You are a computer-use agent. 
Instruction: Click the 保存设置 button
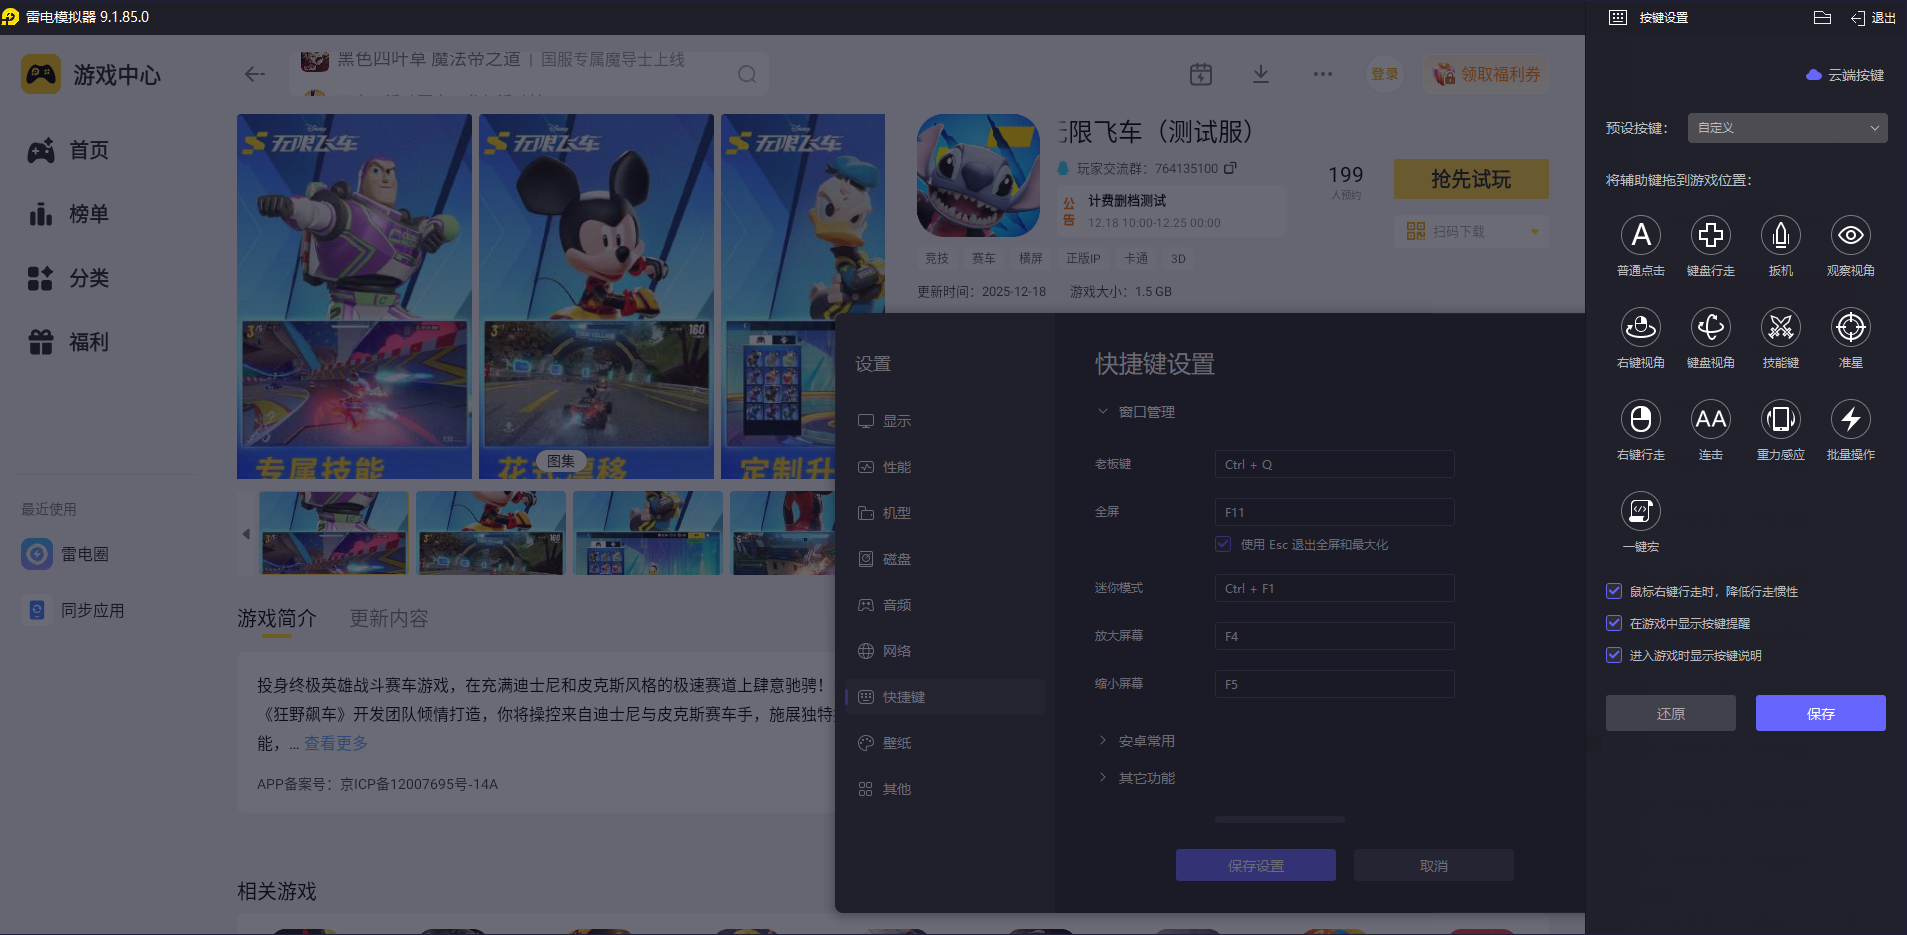[x=1255, y=864]
